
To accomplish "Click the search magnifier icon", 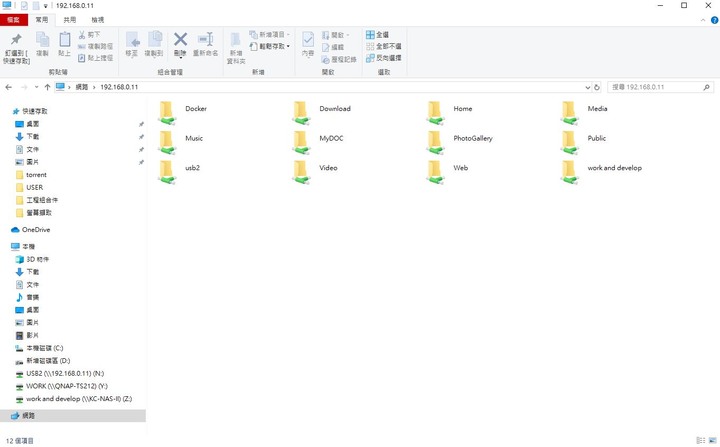I will (706, 87).
